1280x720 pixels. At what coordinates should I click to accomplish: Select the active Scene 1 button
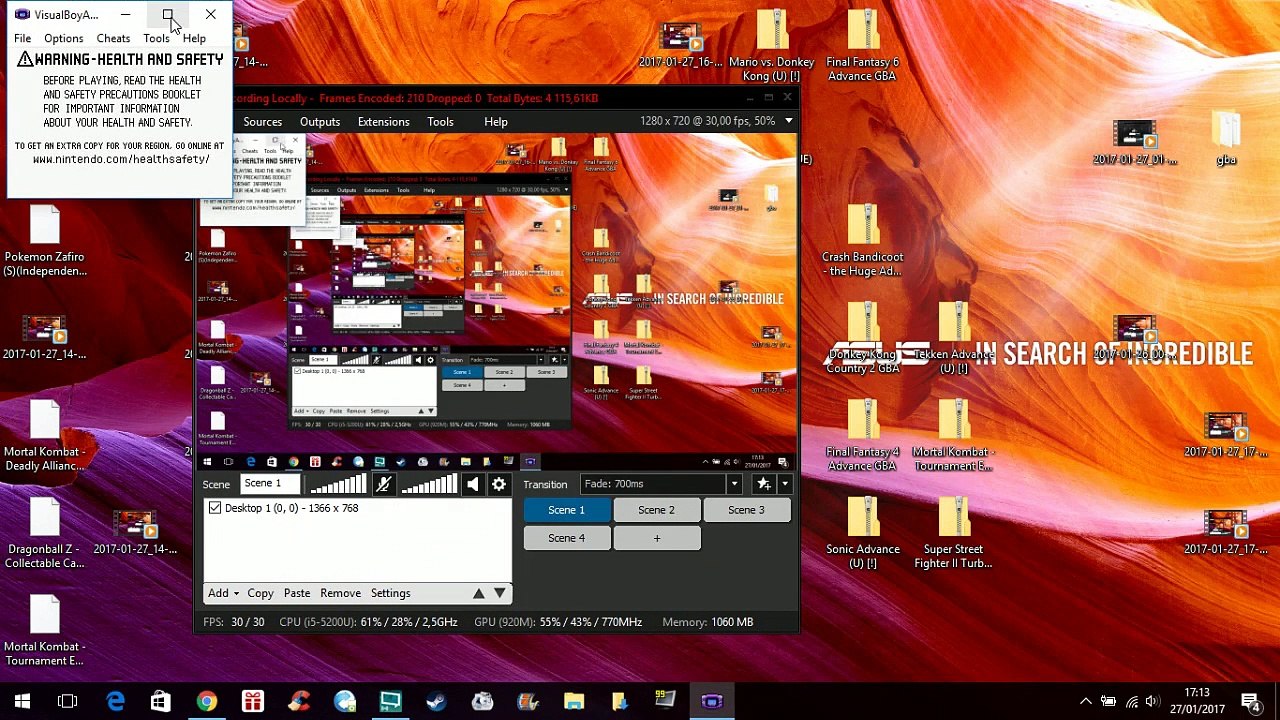click(x=566, y=510)
